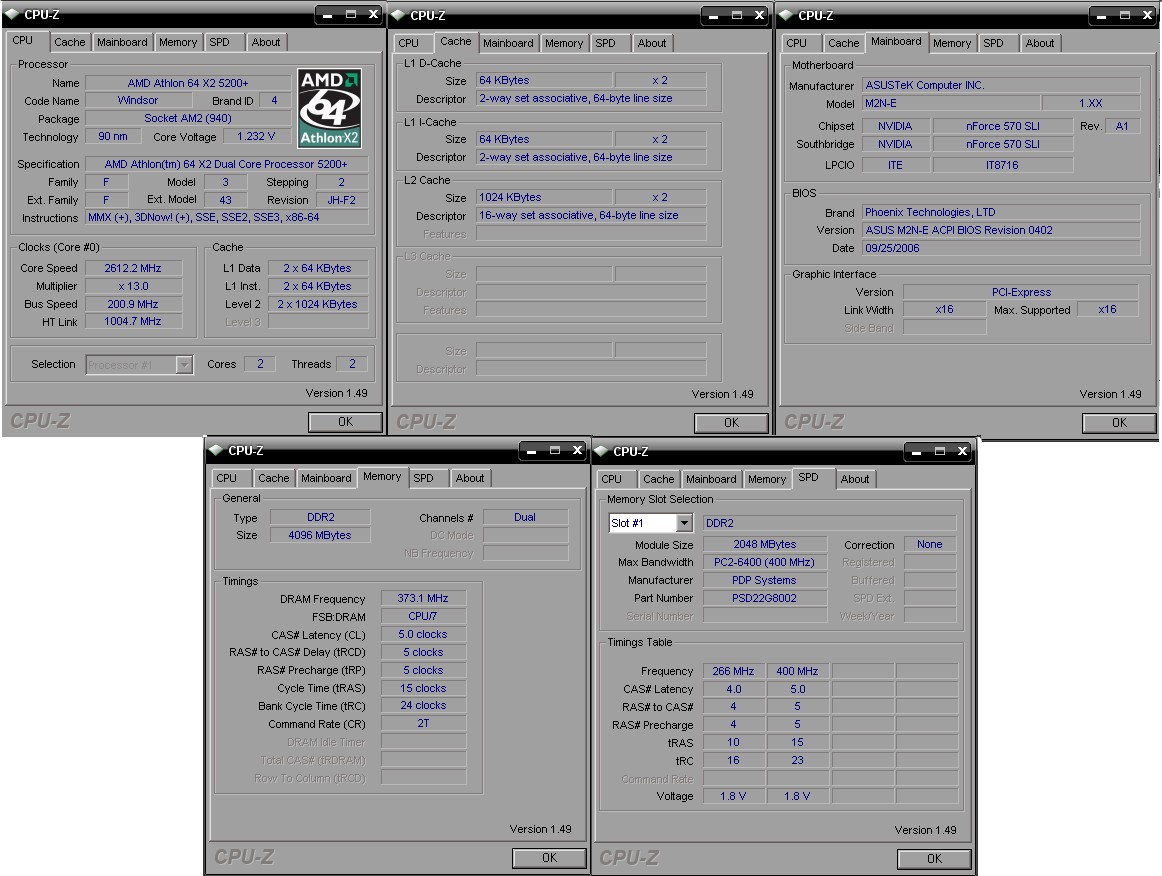Click L2 cache size '1024 KBytes'
This screenshot has height=876, width=1162.
tap(545, 197)
